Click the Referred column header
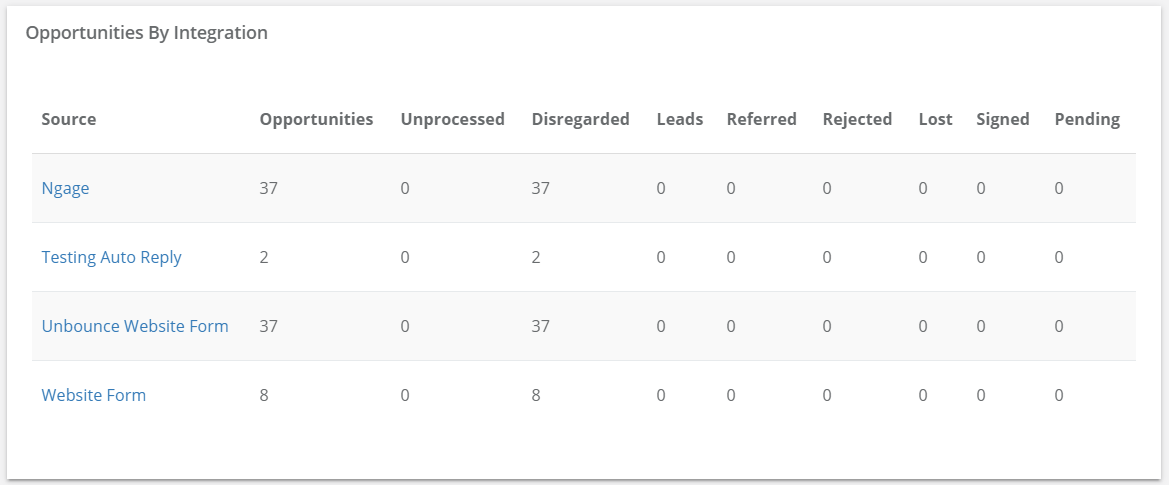 (762, 119)
